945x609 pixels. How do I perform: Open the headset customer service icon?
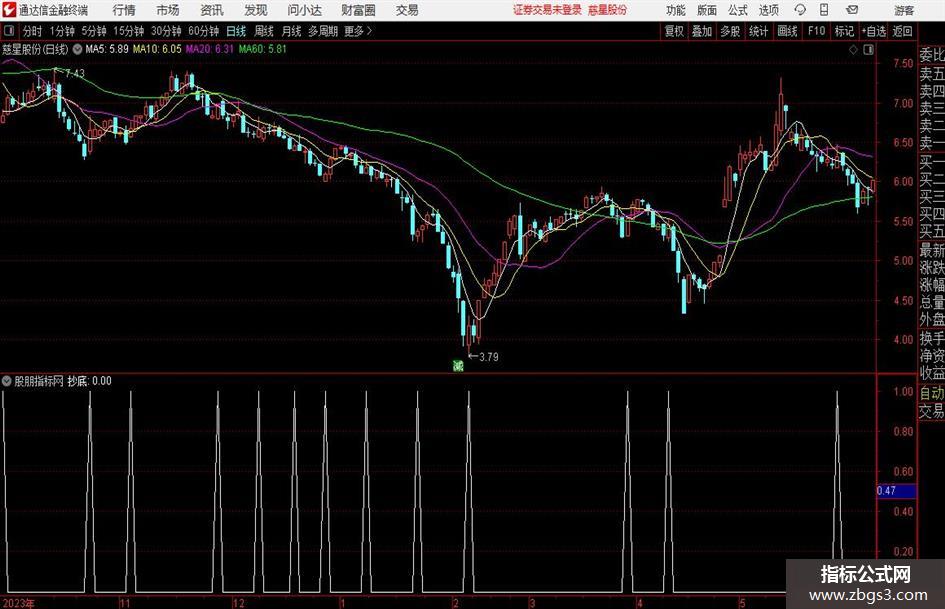800,10
